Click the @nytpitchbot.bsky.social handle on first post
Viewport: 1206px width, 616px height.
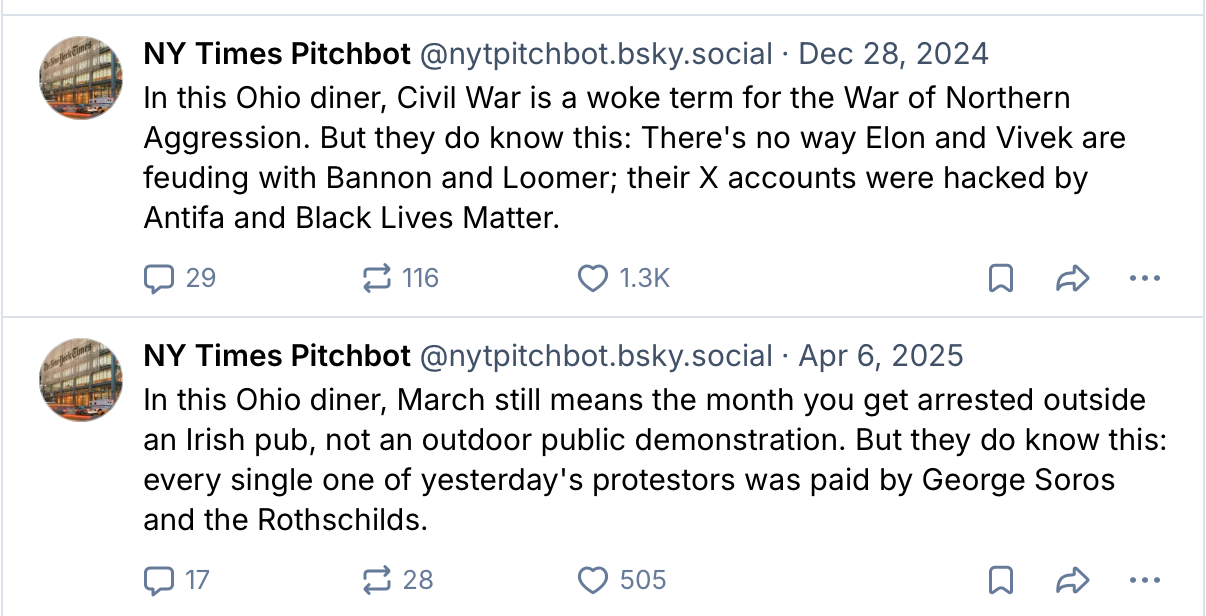tap(596, 53)
